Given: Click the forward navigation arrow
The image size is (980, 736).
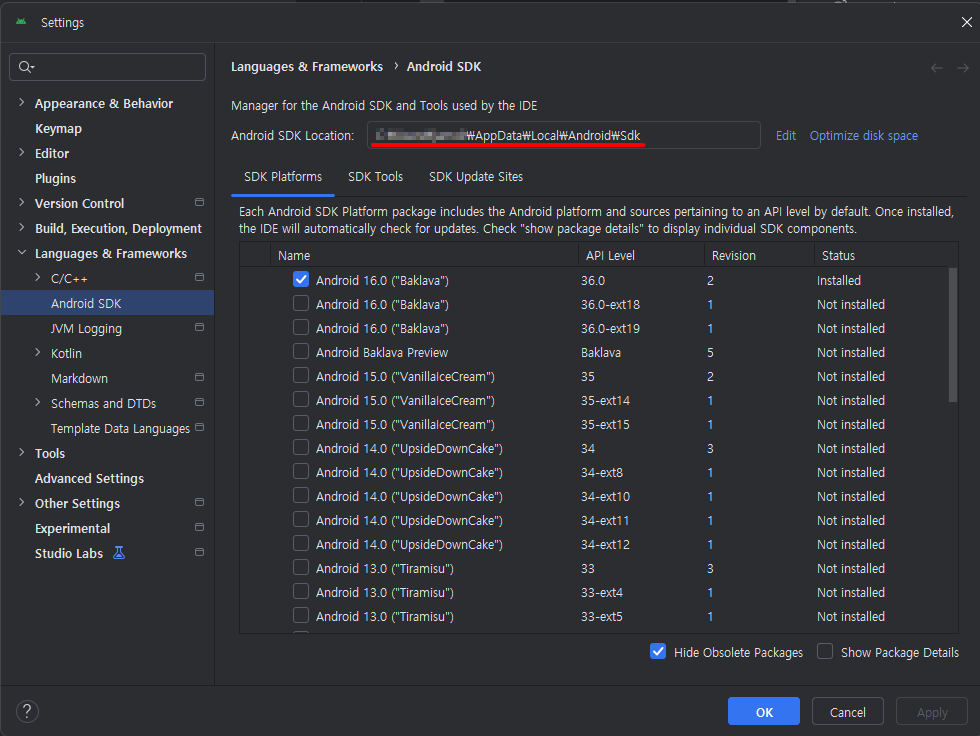Looking at the screenshot, I should tap(962, 67).
